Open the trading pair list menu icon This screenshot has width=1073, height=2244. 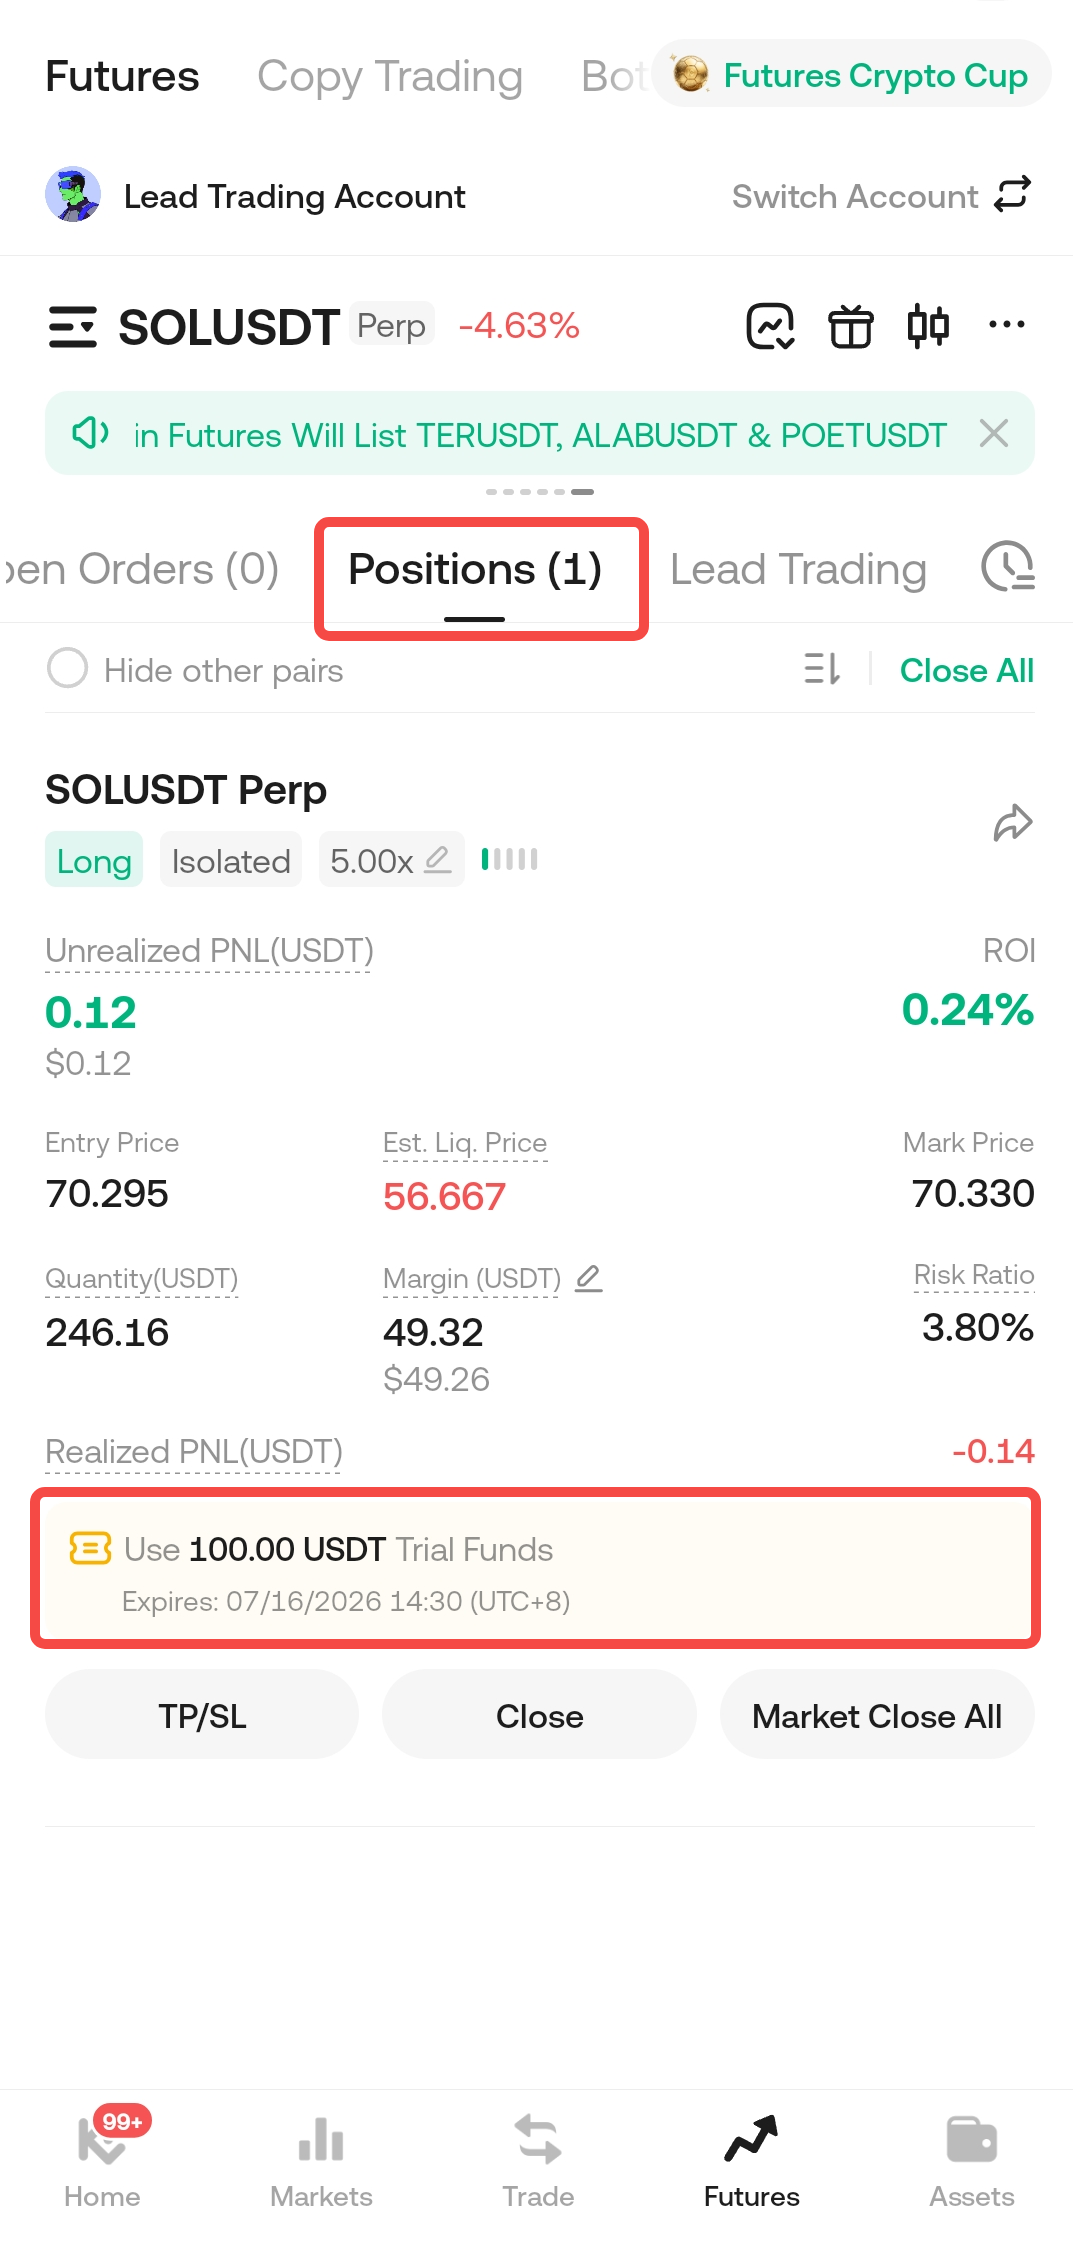pos(72,327)
